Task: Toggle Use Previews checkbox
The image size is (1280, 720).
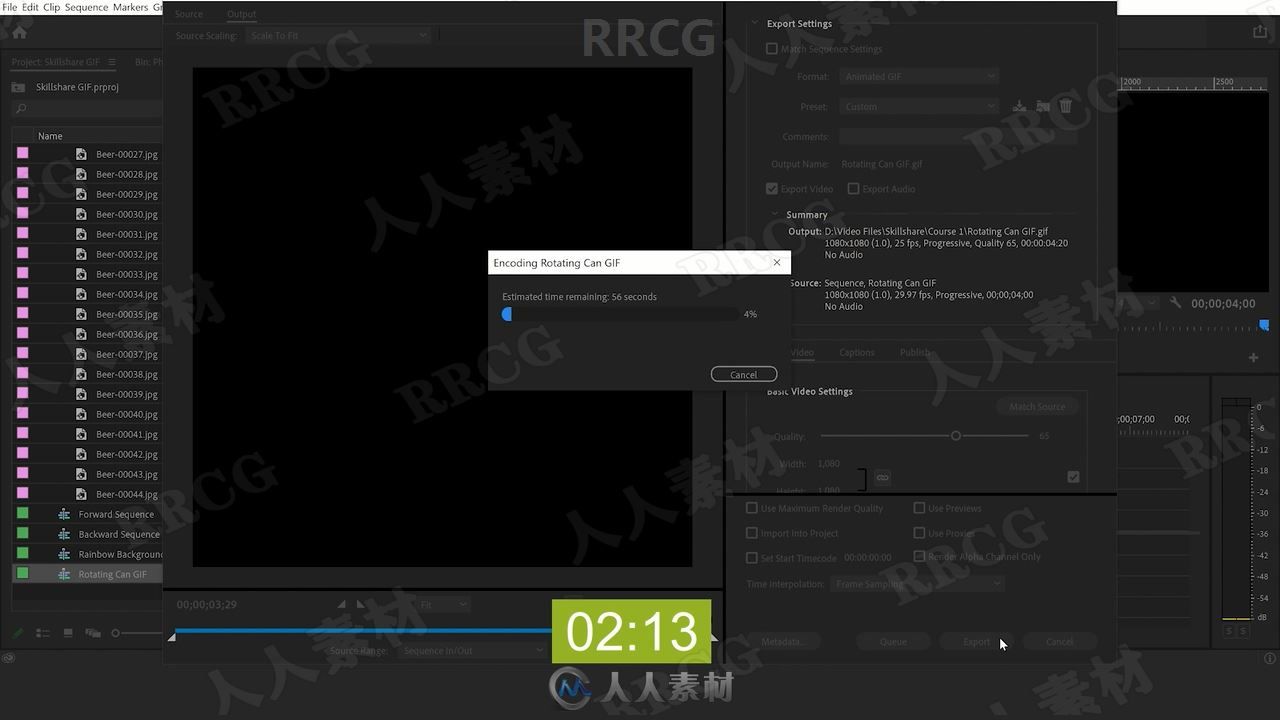Action: point(919,508)
